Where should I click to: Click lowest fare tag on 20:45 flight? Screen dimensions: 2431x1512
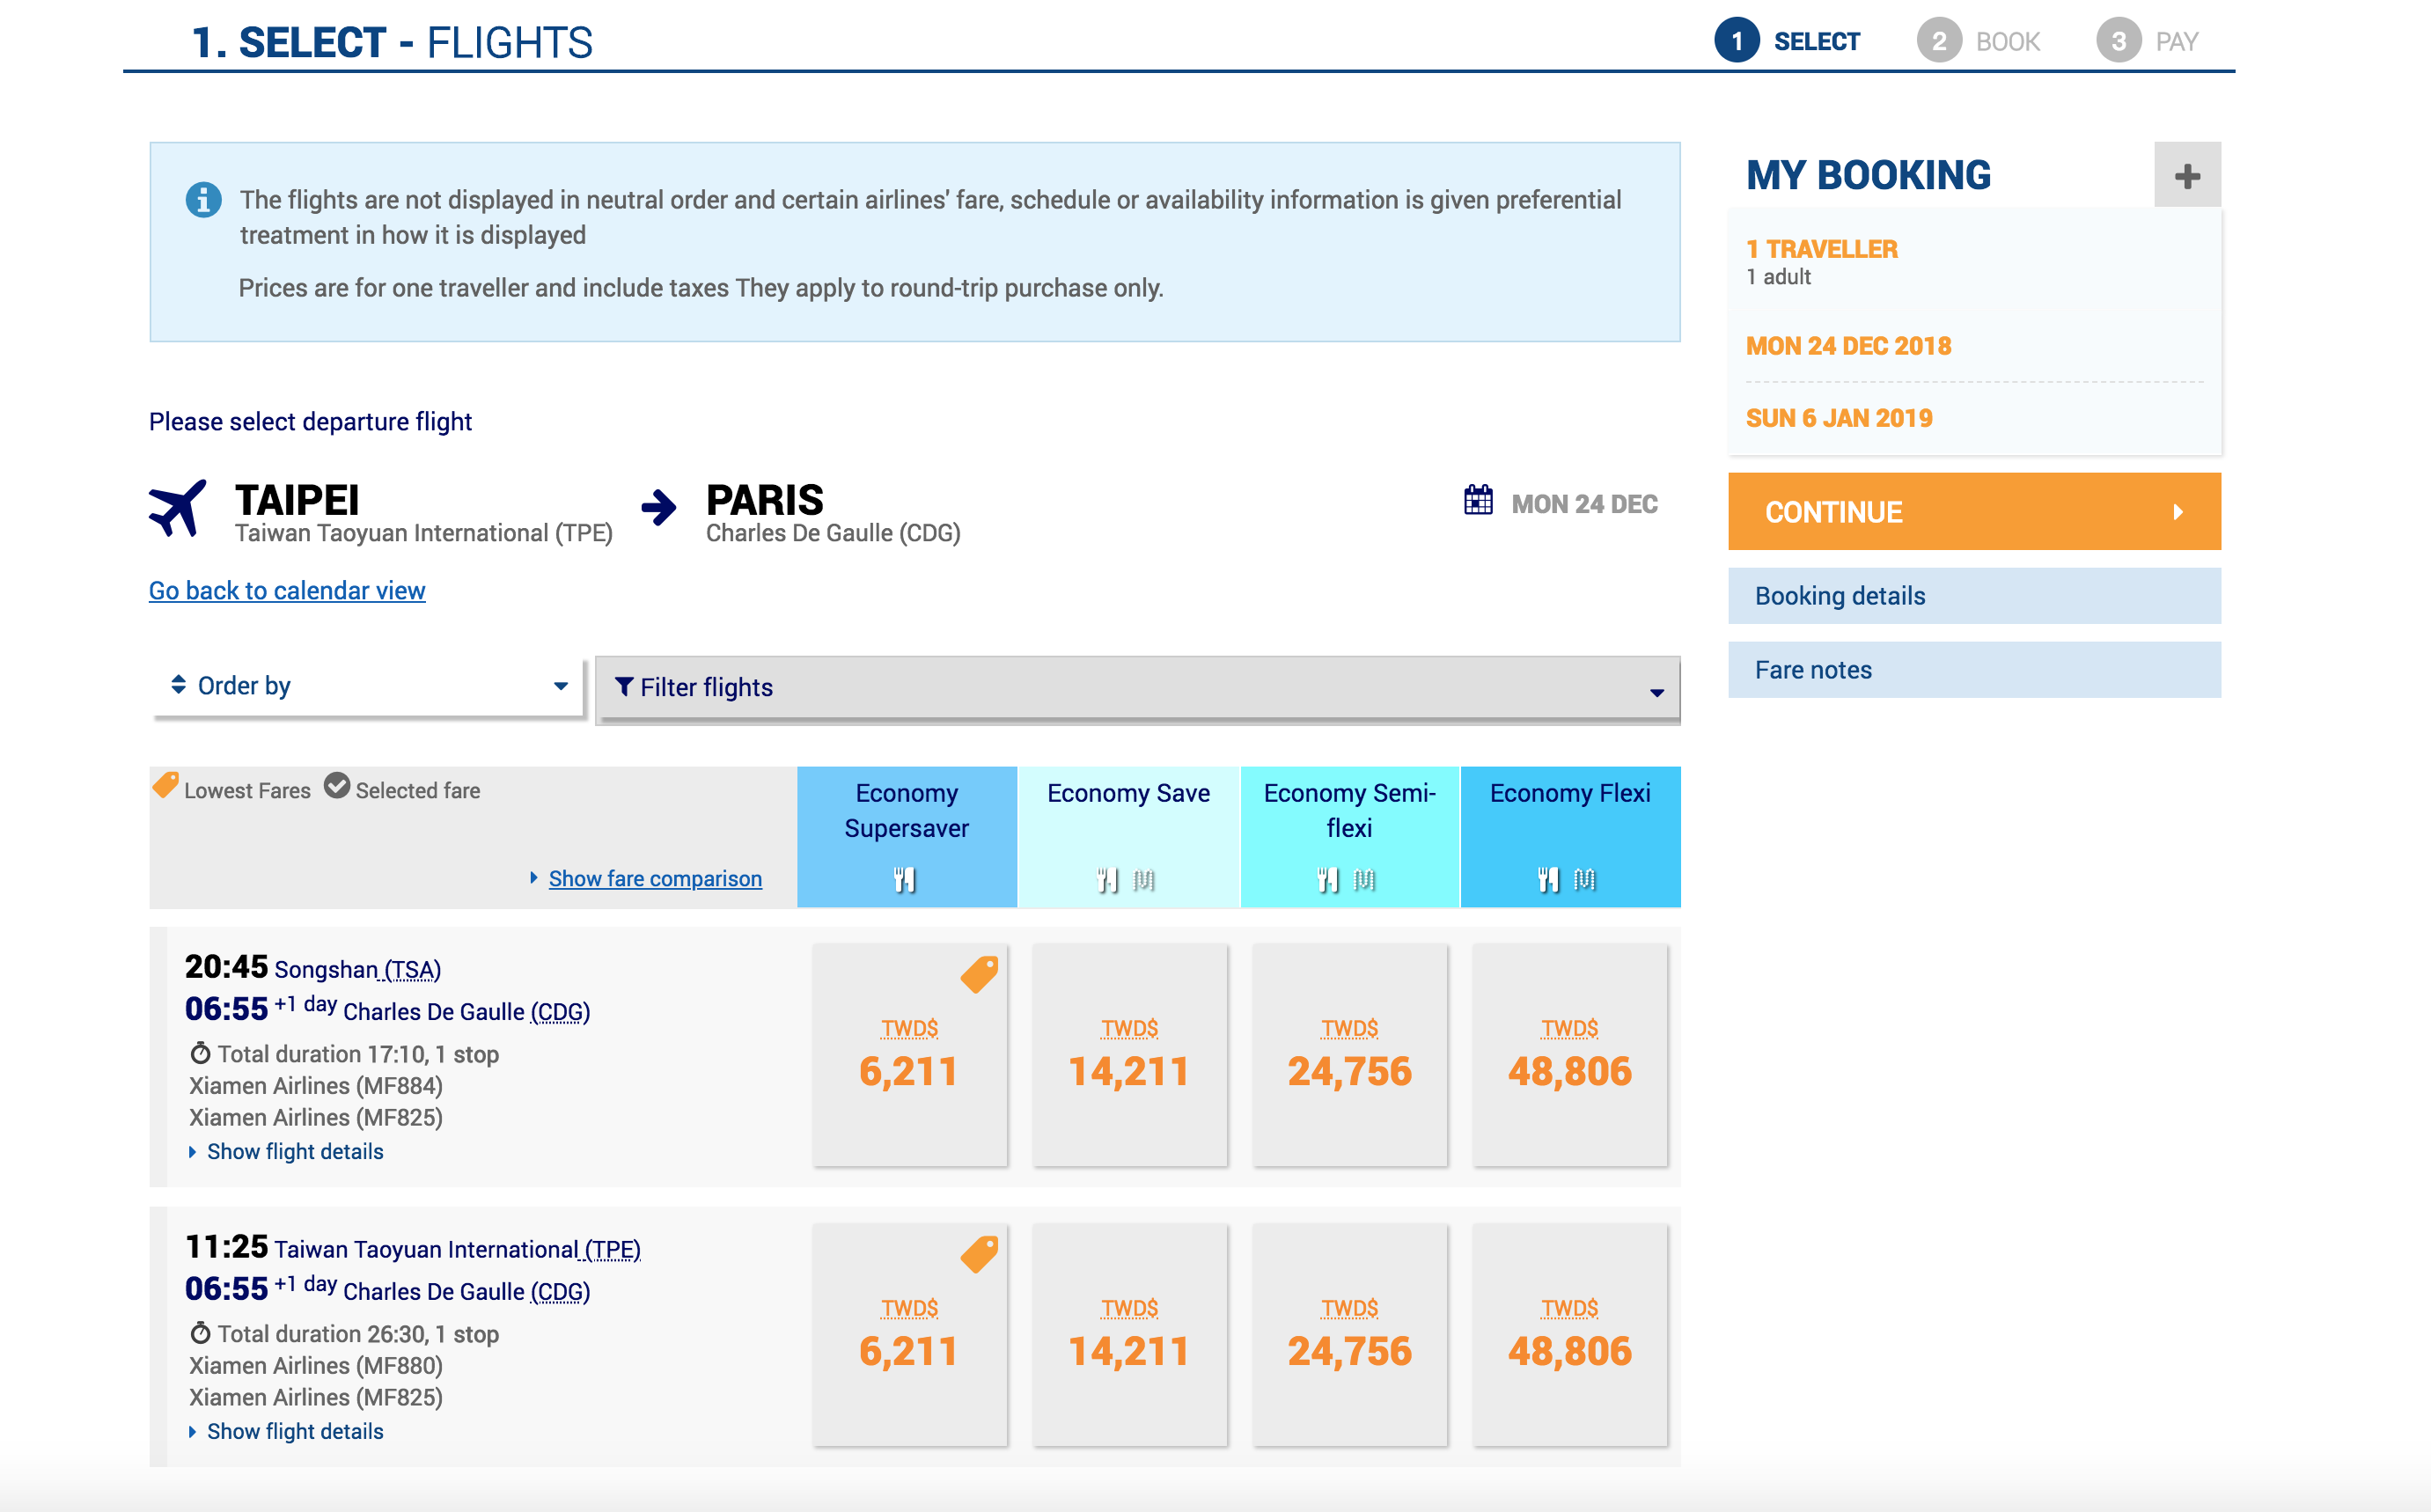pyautogui.click(x=979, y=973)
